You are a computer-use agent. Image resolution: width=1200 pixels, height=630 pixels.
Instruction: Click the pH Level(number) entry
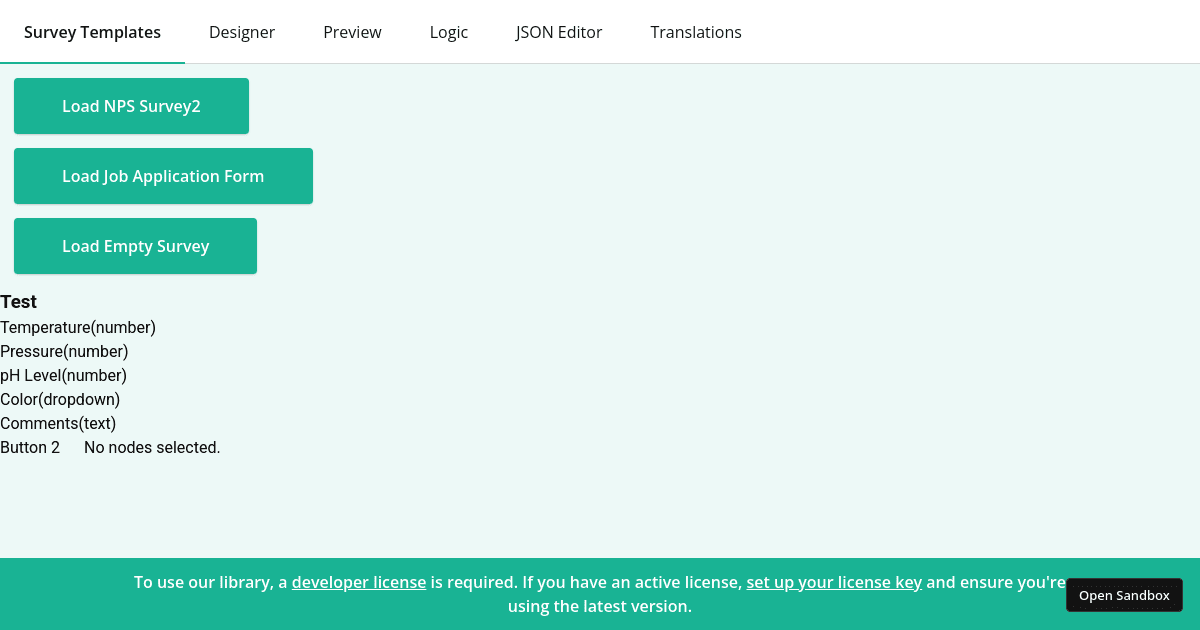[63, 375]
